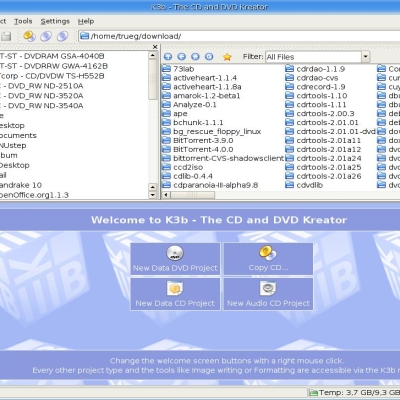Click the star bookmarks icon
The height and width of the screenshot is (400, 400).
click(227, 57)
